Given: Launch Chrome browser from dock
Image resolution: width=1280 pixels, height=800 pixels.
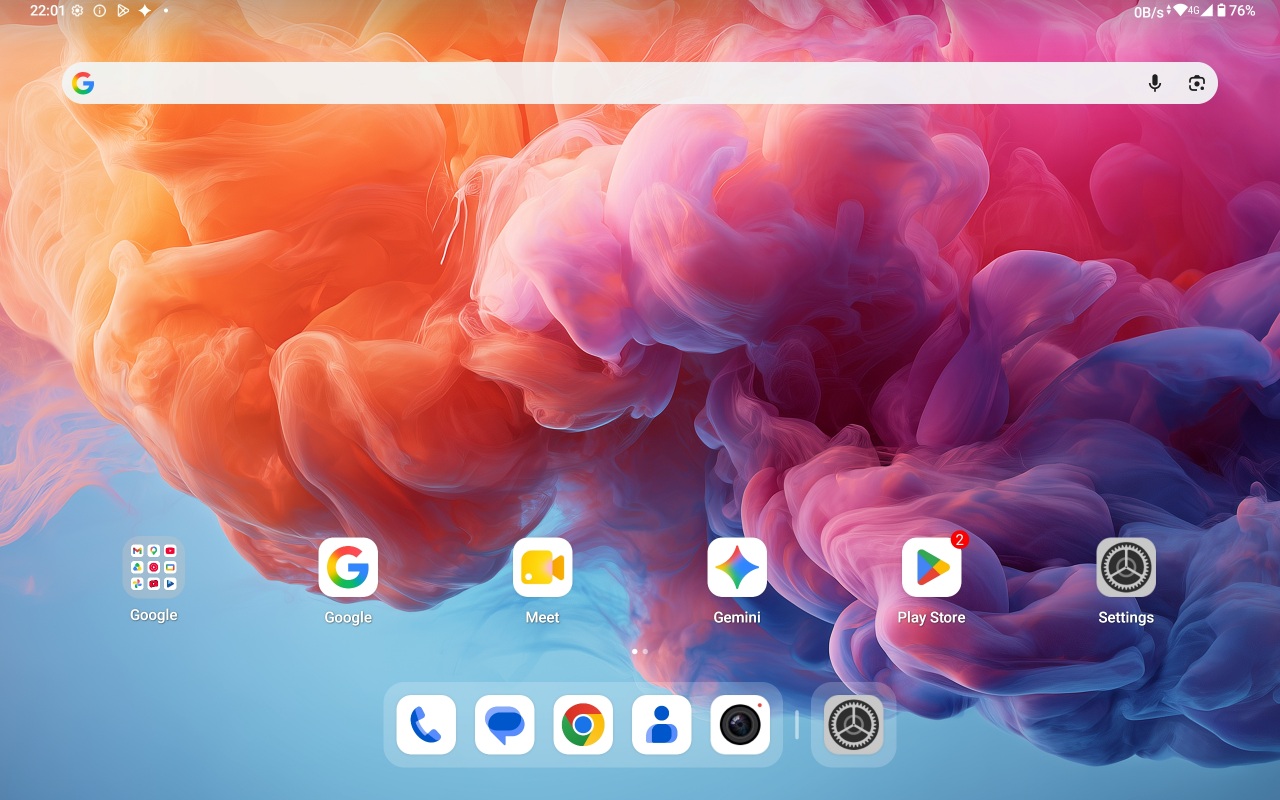Looking at the screenshot, I should tap(583, 725).
